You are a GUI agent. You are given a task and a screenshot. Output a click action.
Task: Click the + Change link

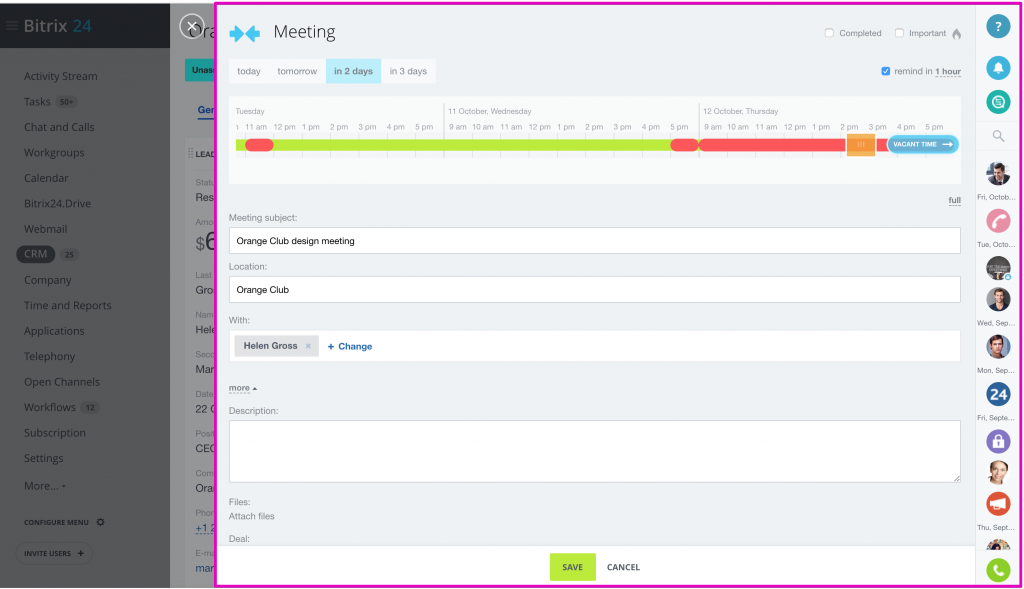pos(350,346)
